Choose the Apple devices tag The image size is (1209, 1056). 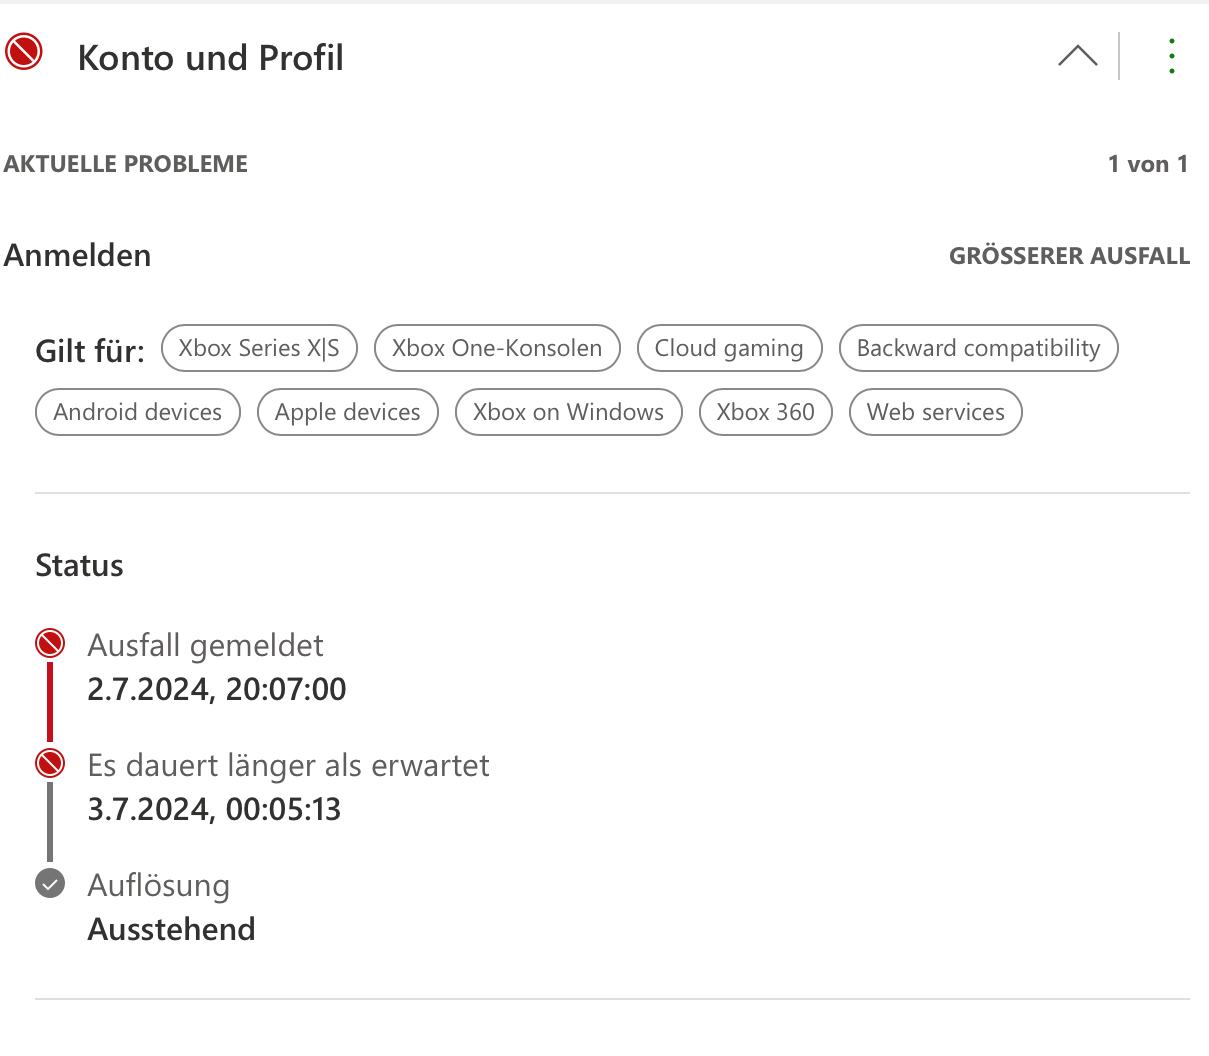click(x=348, y=412)
